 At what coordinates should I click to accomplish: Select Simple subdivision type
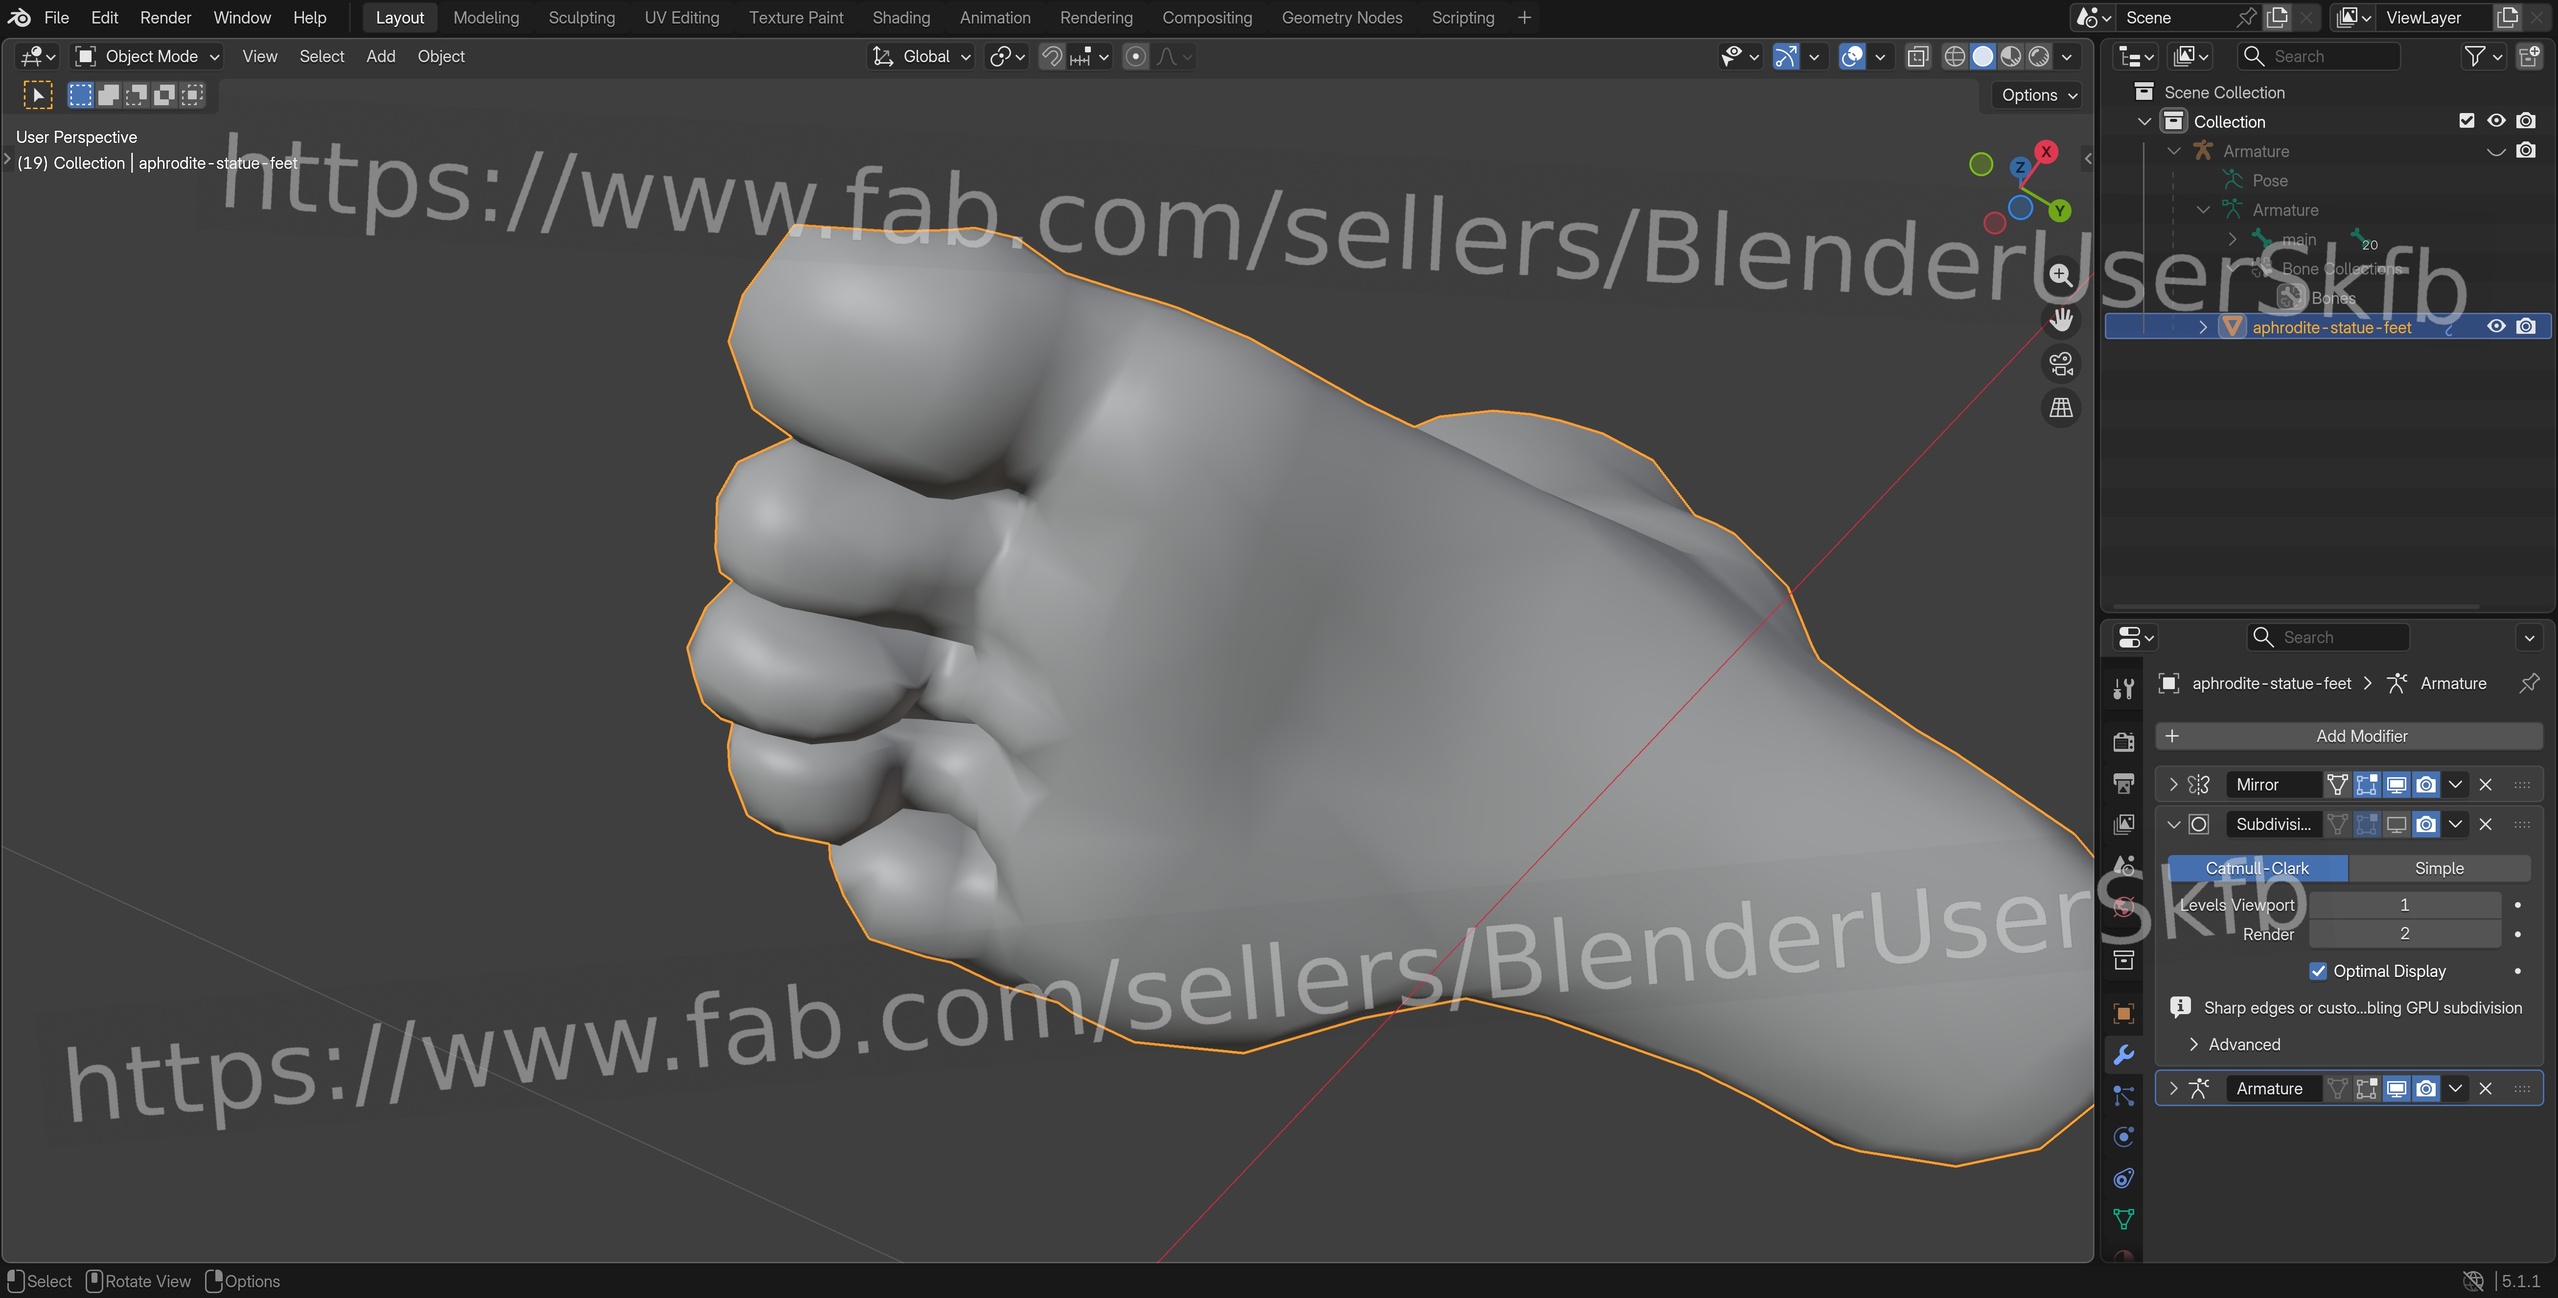pyautogui.click(x=2438, y=868)
